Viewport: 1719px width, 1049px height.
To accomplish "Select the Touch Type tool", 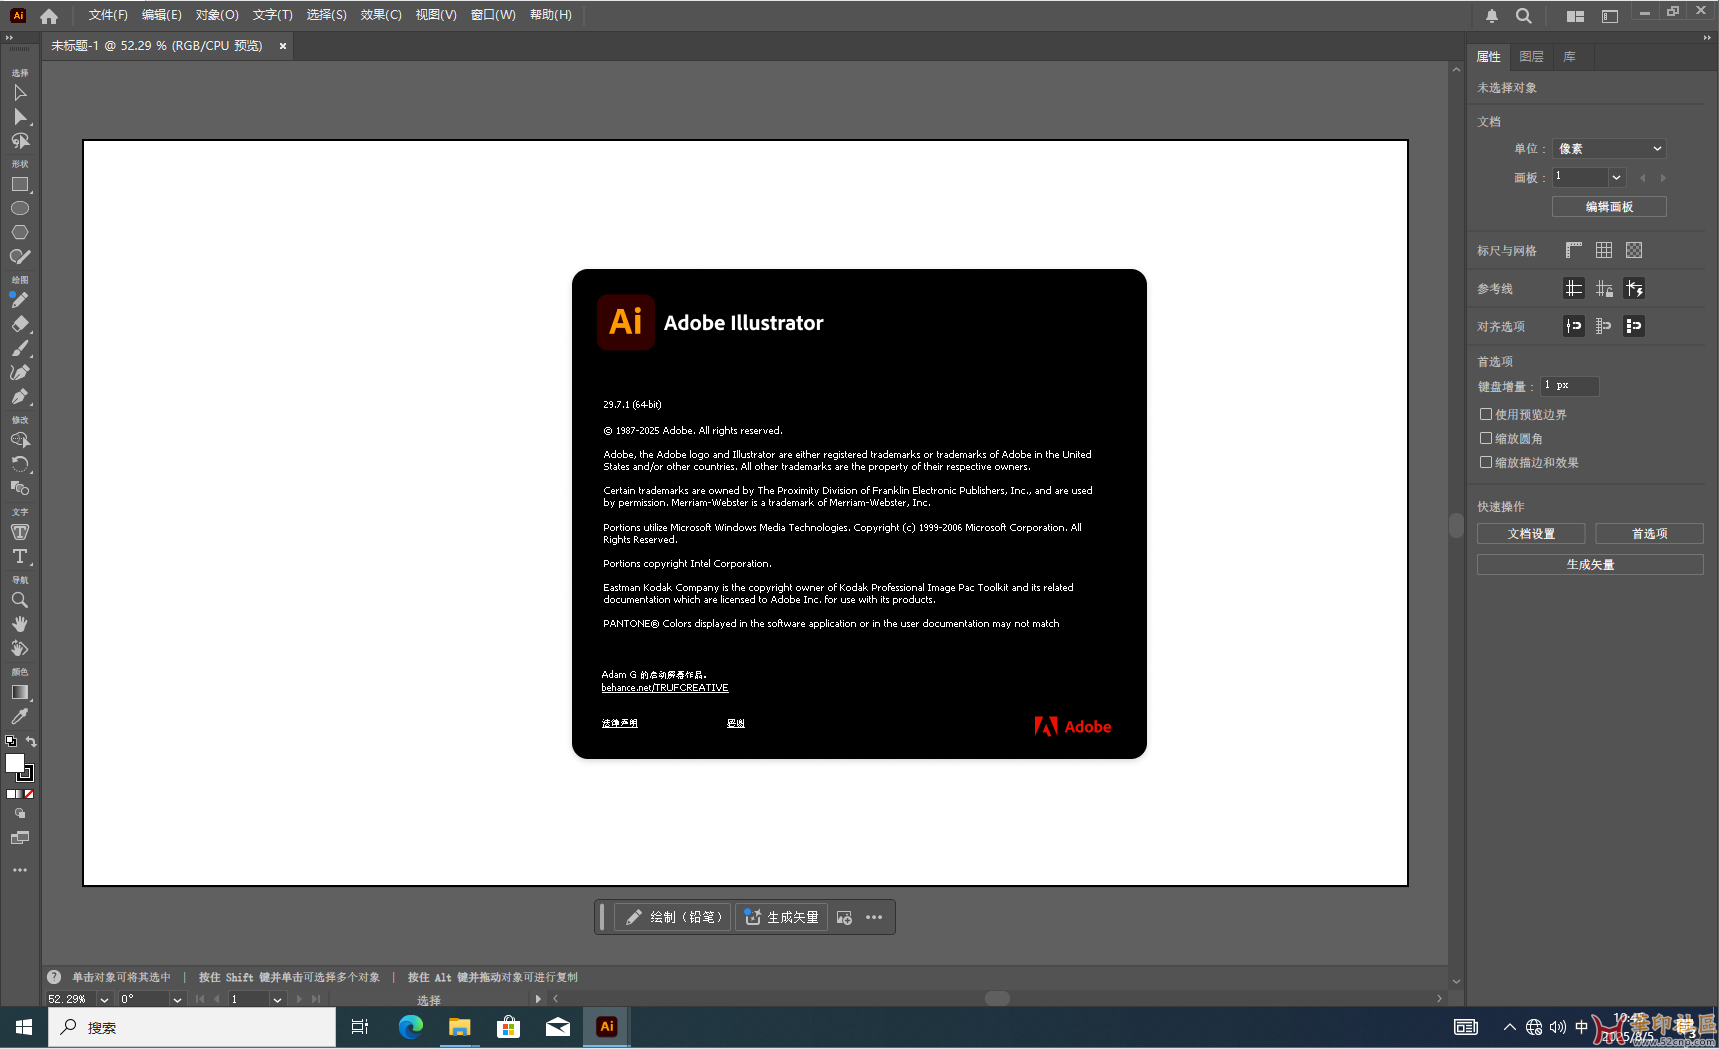I will [x=20, y=532].
